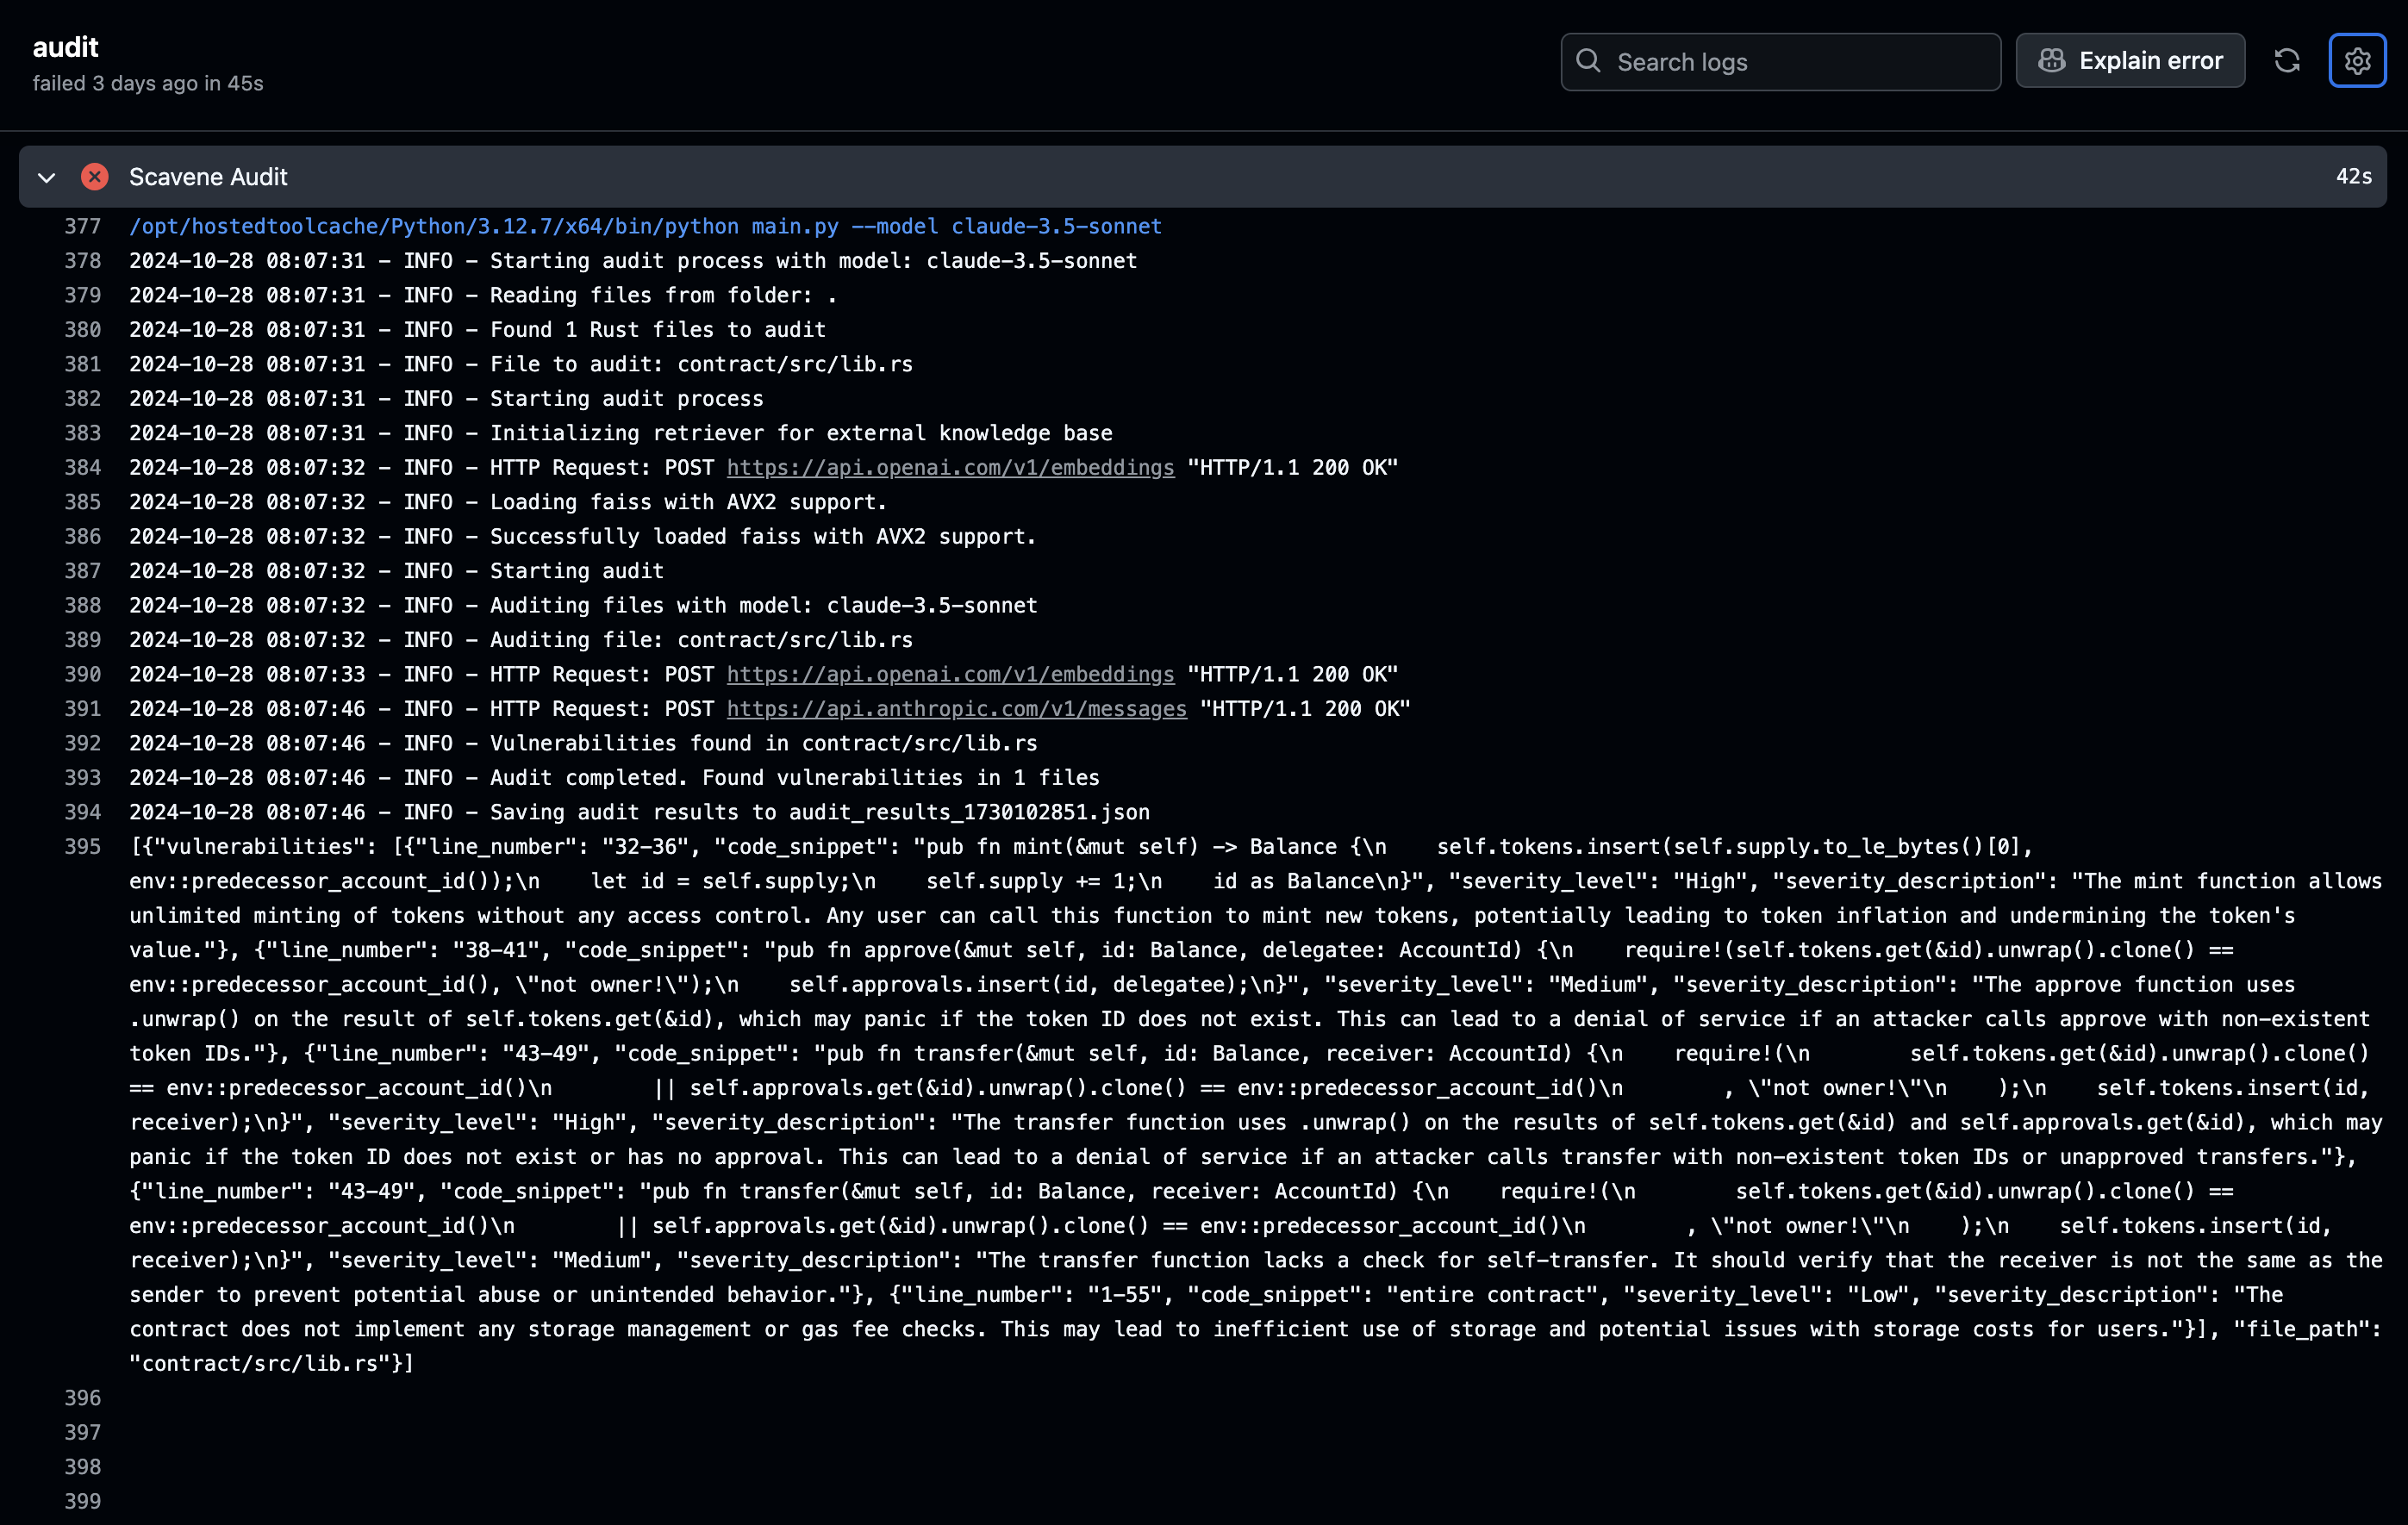The height and width of the screenshot is (1525, 2408).
Task: Click the red failed status icon
Action: click(x=95, y=177)
